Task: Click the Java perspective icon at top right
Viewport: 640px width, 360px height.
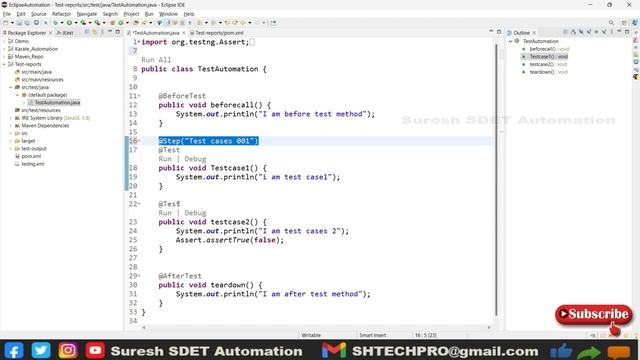Action: point(635,23)
